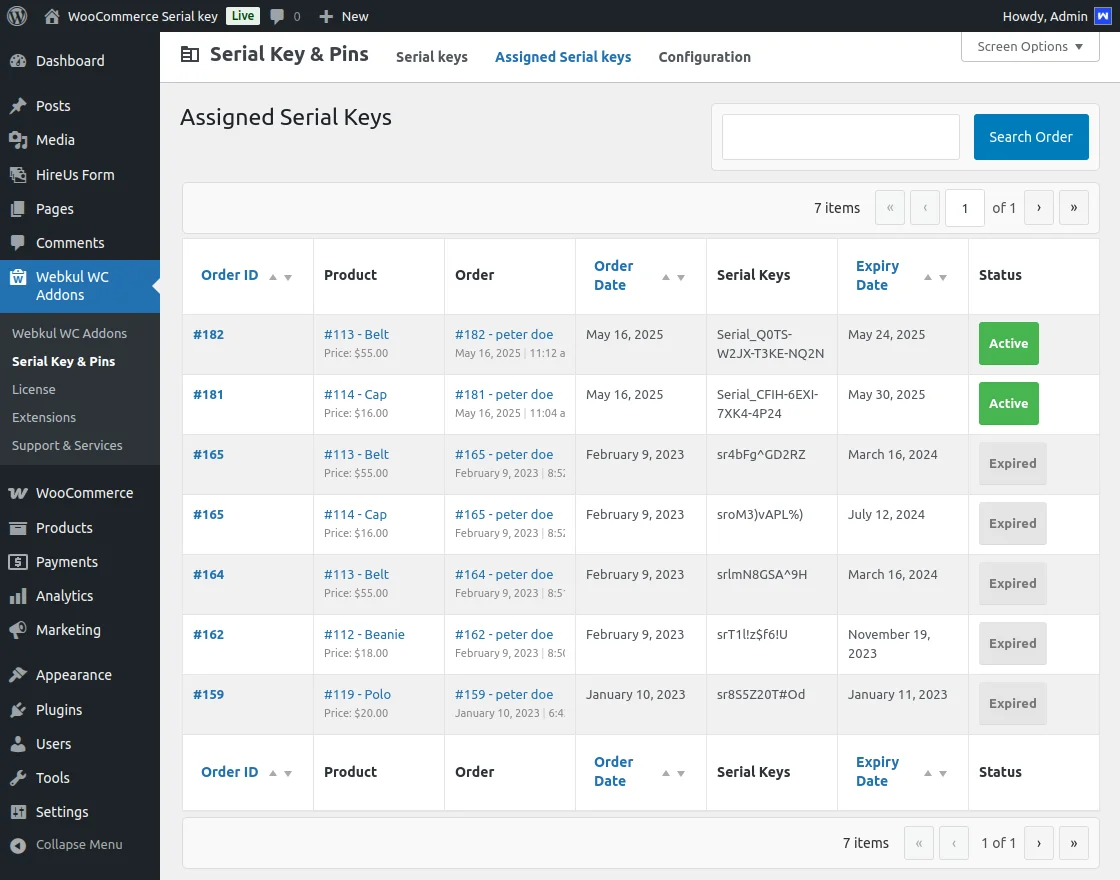Expand the Screen Options dropdown
1120x880 pixels.
(x=1030, y=47)
